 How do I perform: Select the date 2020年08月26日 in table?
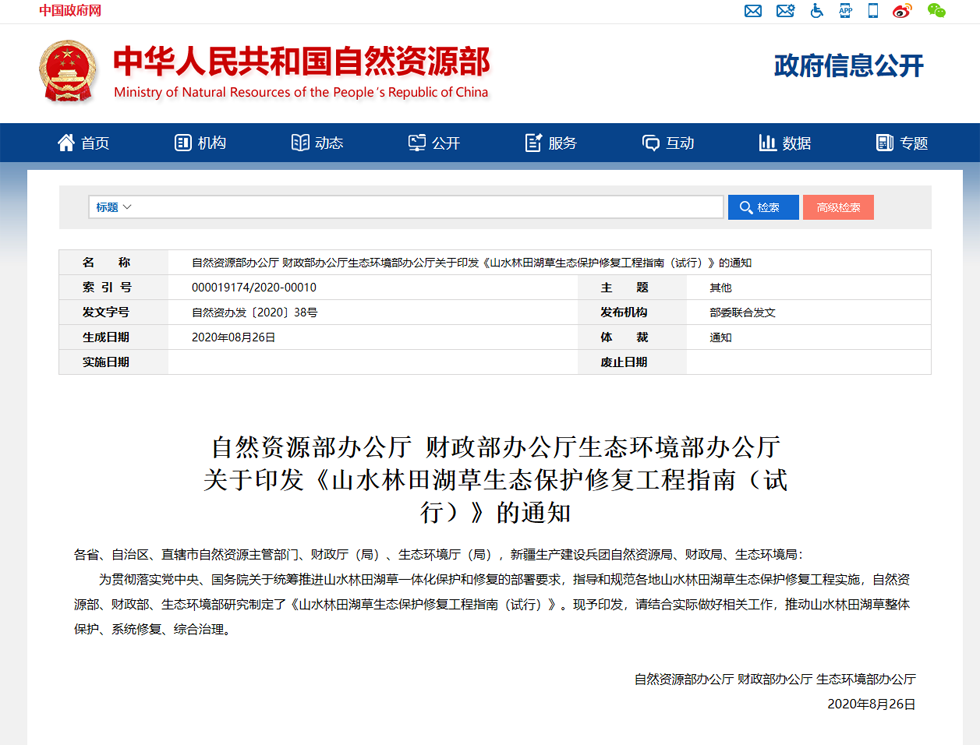(233, 338)
